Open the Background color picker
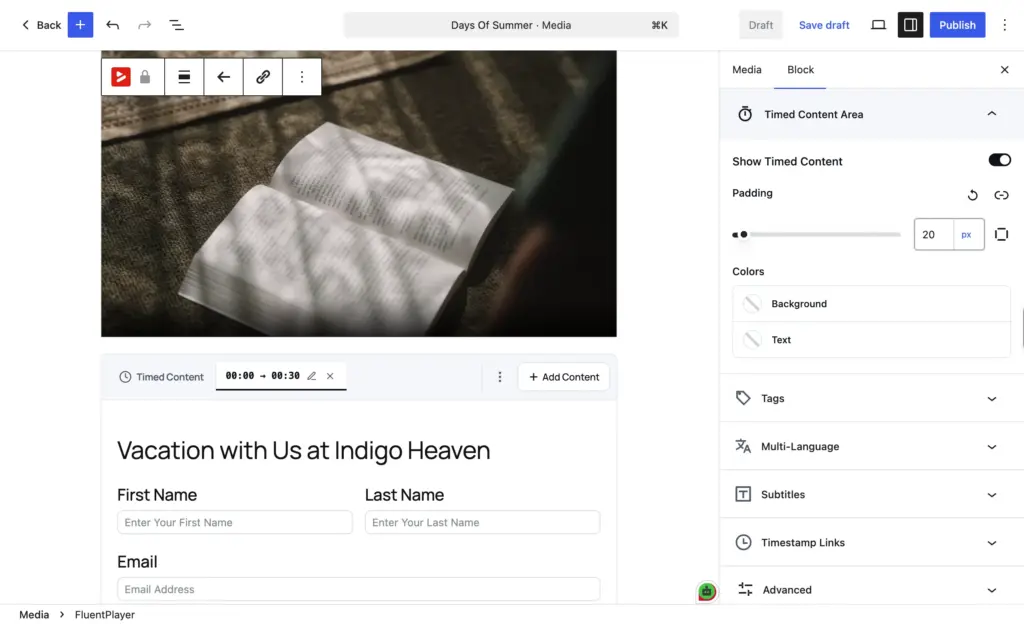Image resolution: width=1024 pixels, height=624 pixels. [871, 304]
